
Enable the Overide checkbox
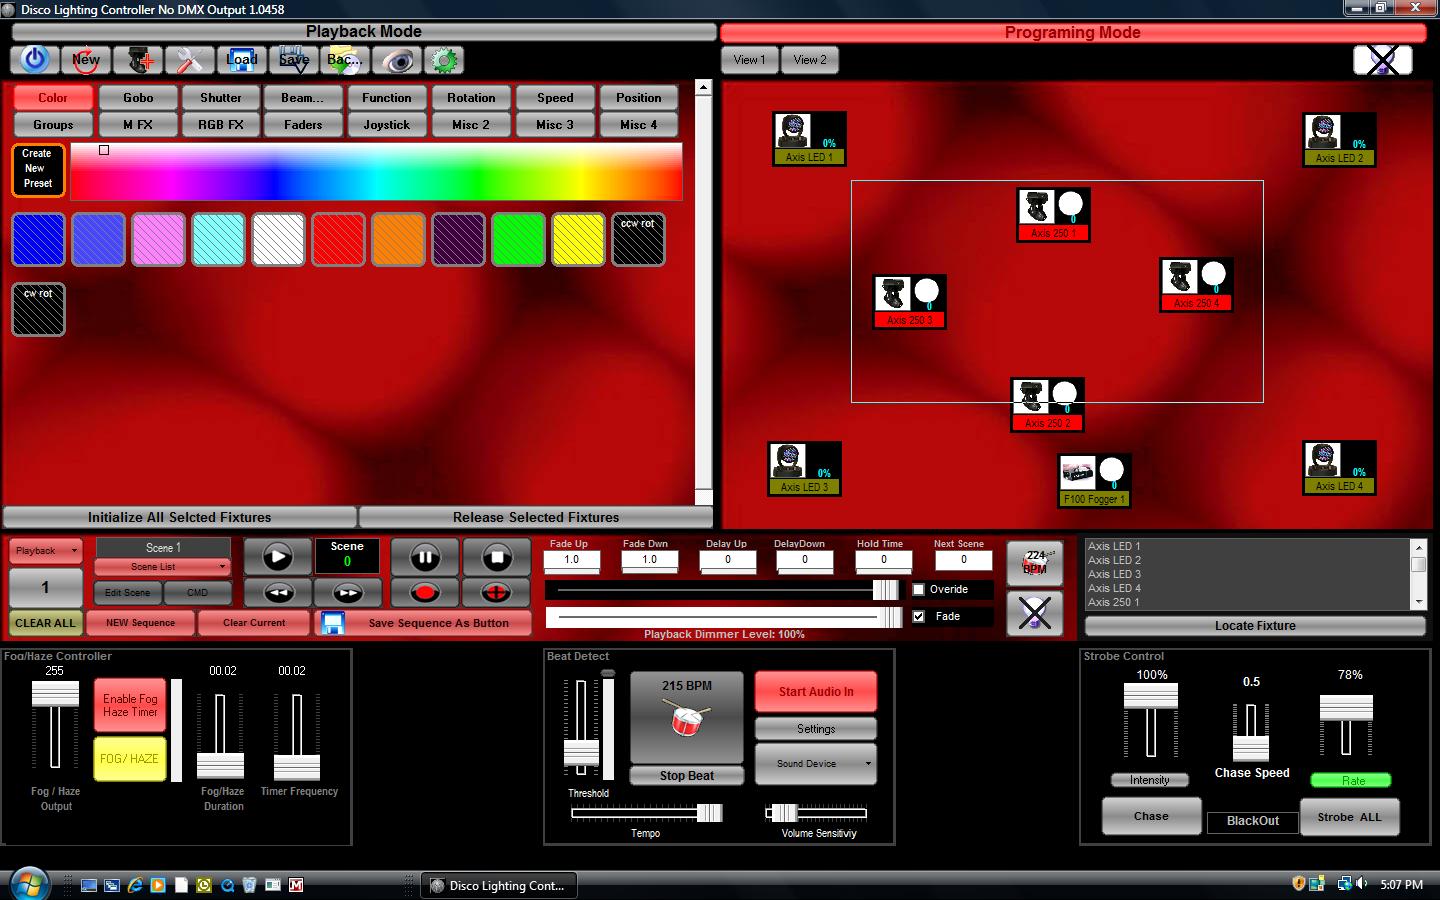[x=918, y=590]
